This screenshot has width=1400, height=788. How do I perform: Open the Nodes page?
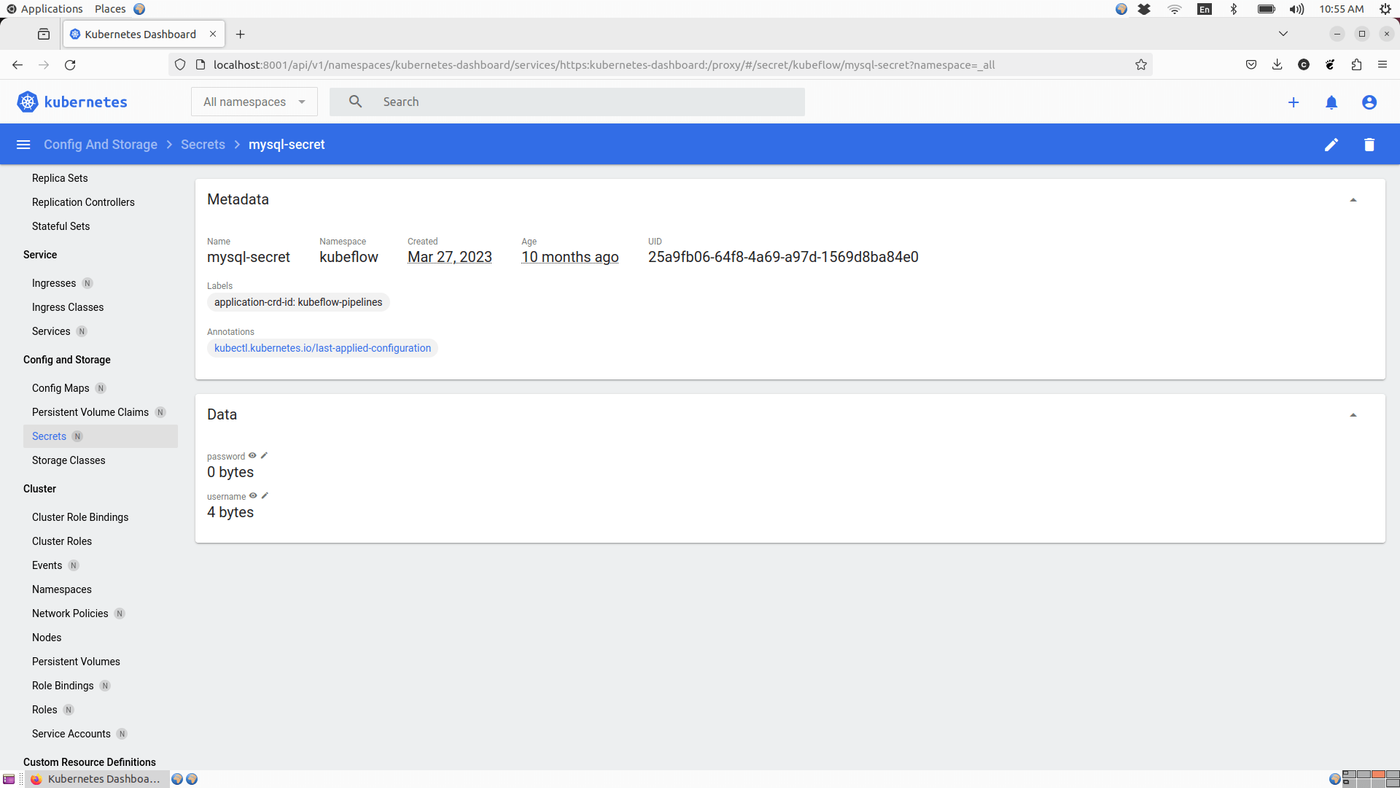pos(47,637)
